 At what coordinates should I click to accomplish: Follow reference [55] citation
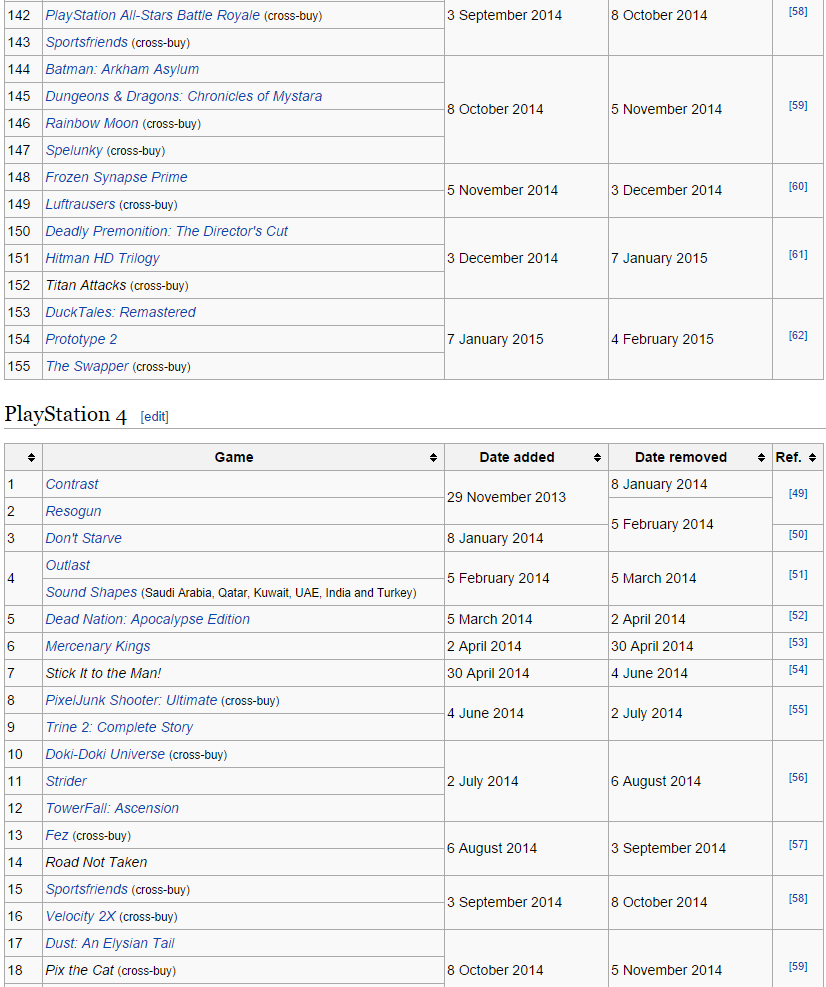click(x=798, y=709)
